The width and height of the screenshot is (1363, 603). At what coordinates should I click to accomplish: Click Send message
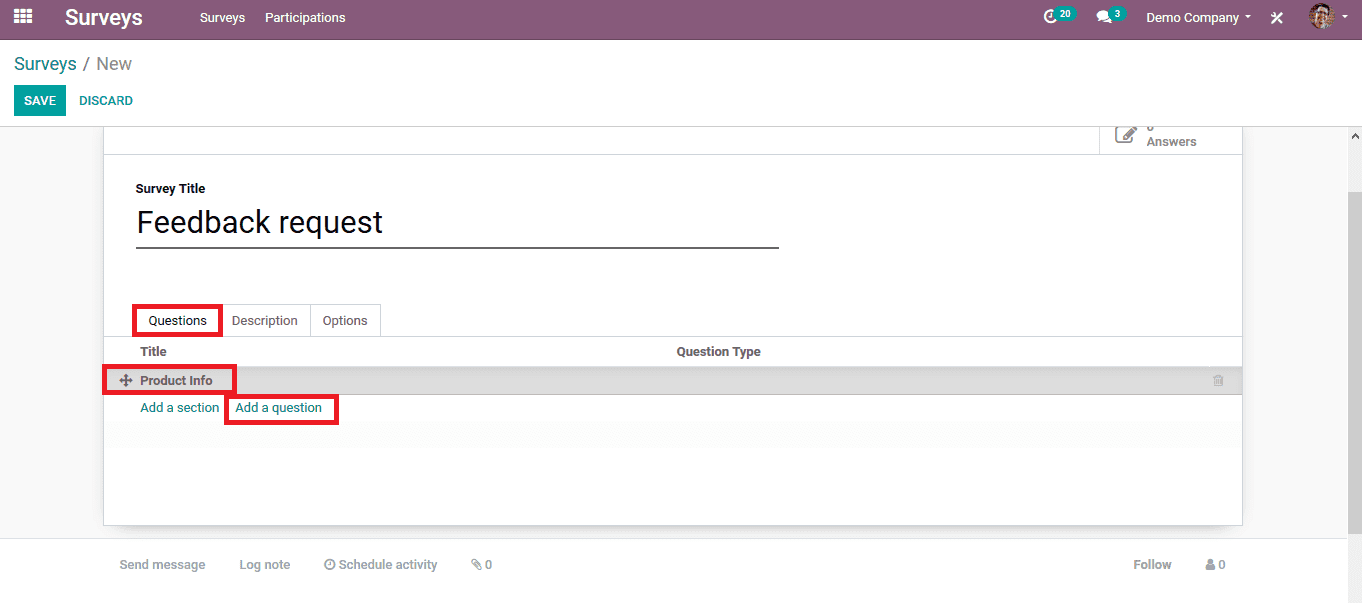[x=162, y=565]
